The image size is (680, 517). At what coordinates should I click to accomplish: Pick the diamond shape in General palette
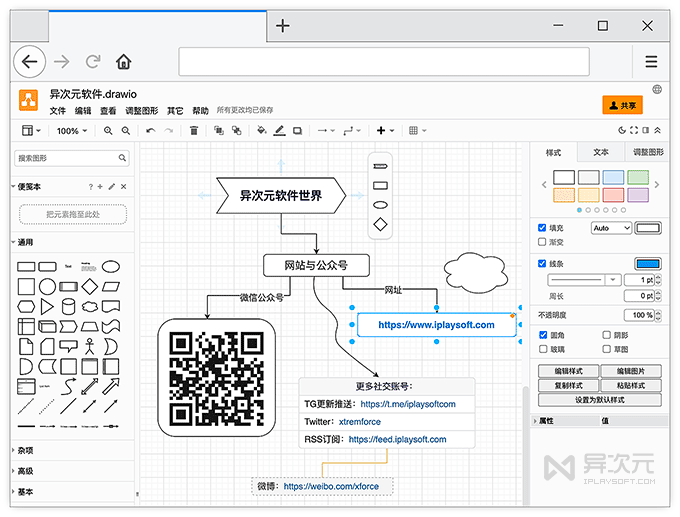click(x=90, y=286)
